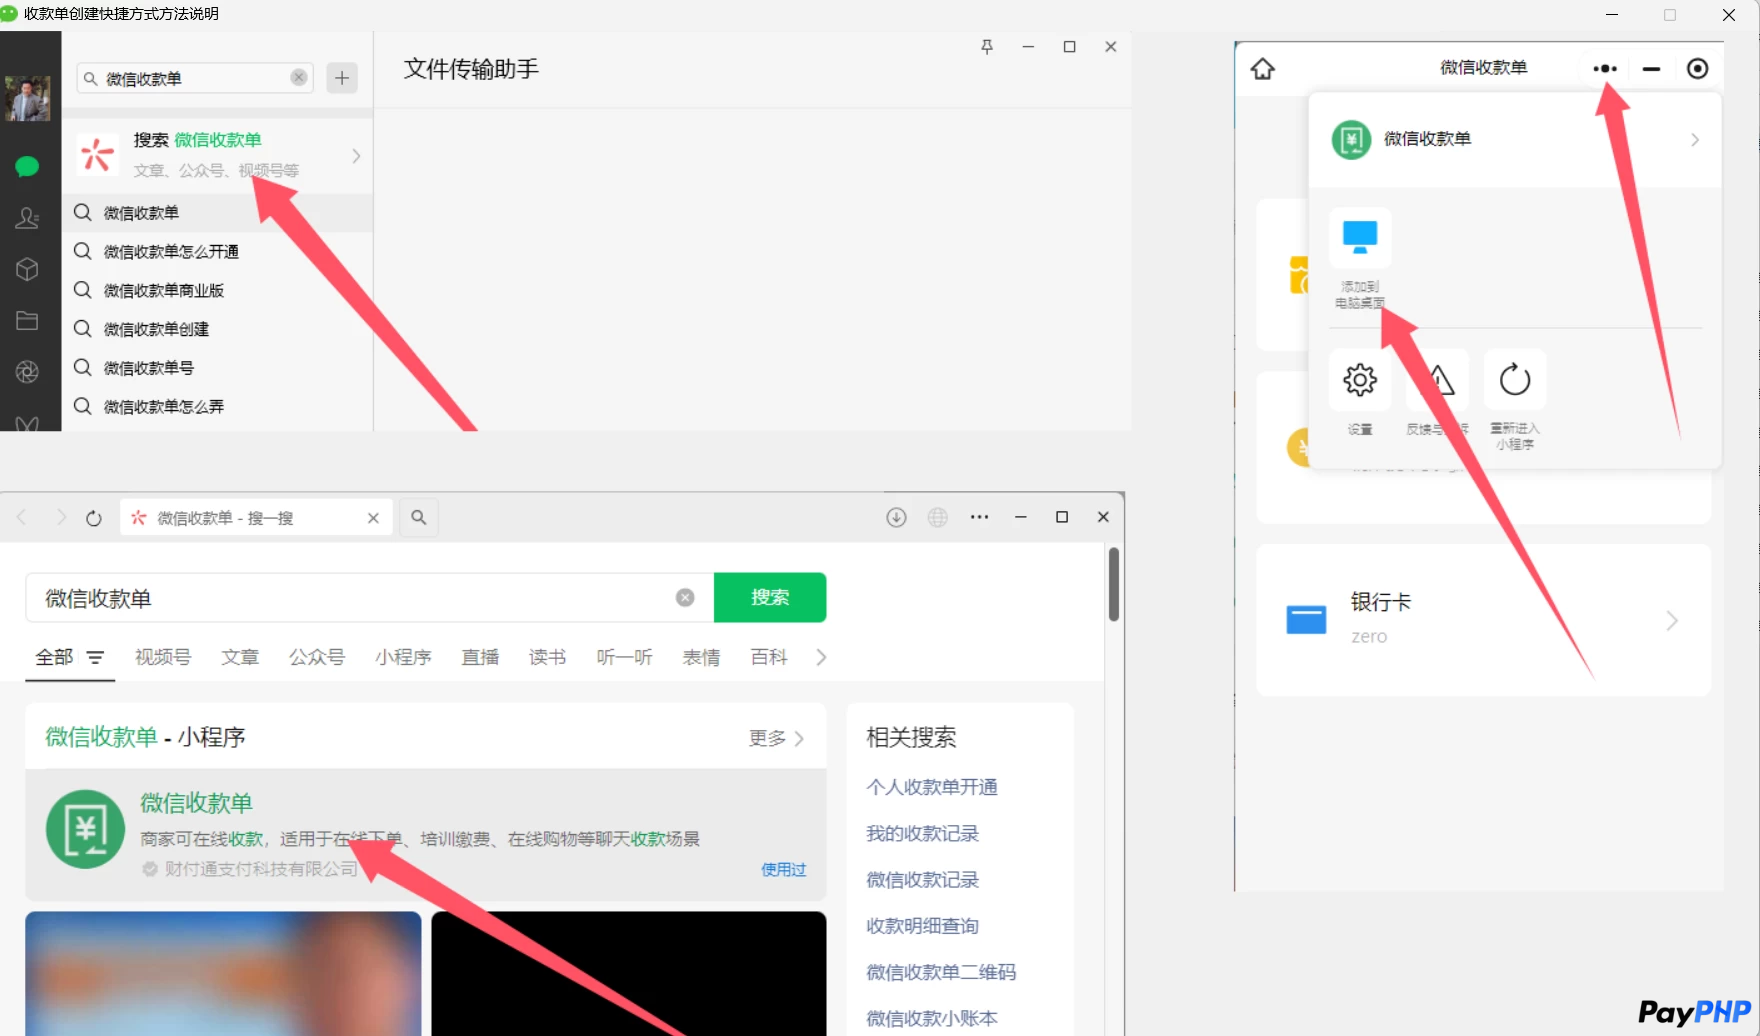The image size is (1760, 1036).
Task: Open the three-dot menu in 搜一搜 window
Action: tap(979, 517)
